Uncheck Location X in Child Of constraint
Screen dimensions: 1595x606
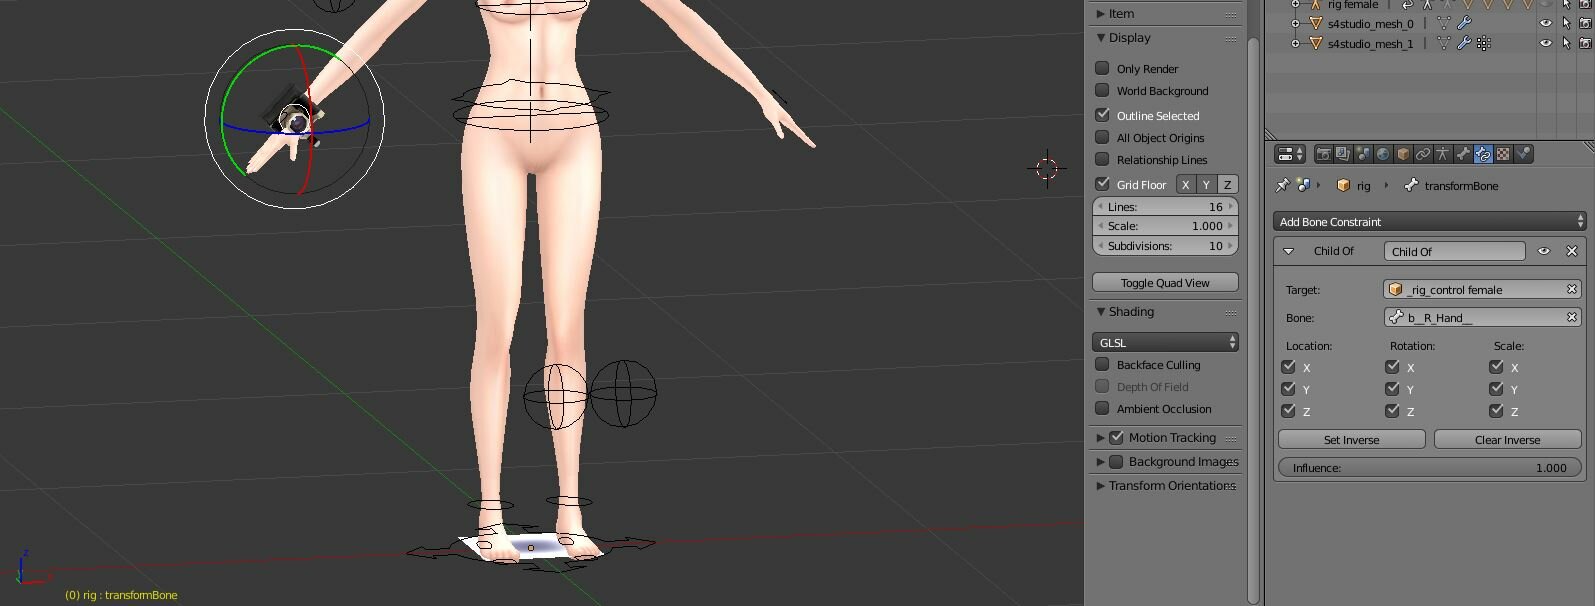click(x=1288, y=367)
